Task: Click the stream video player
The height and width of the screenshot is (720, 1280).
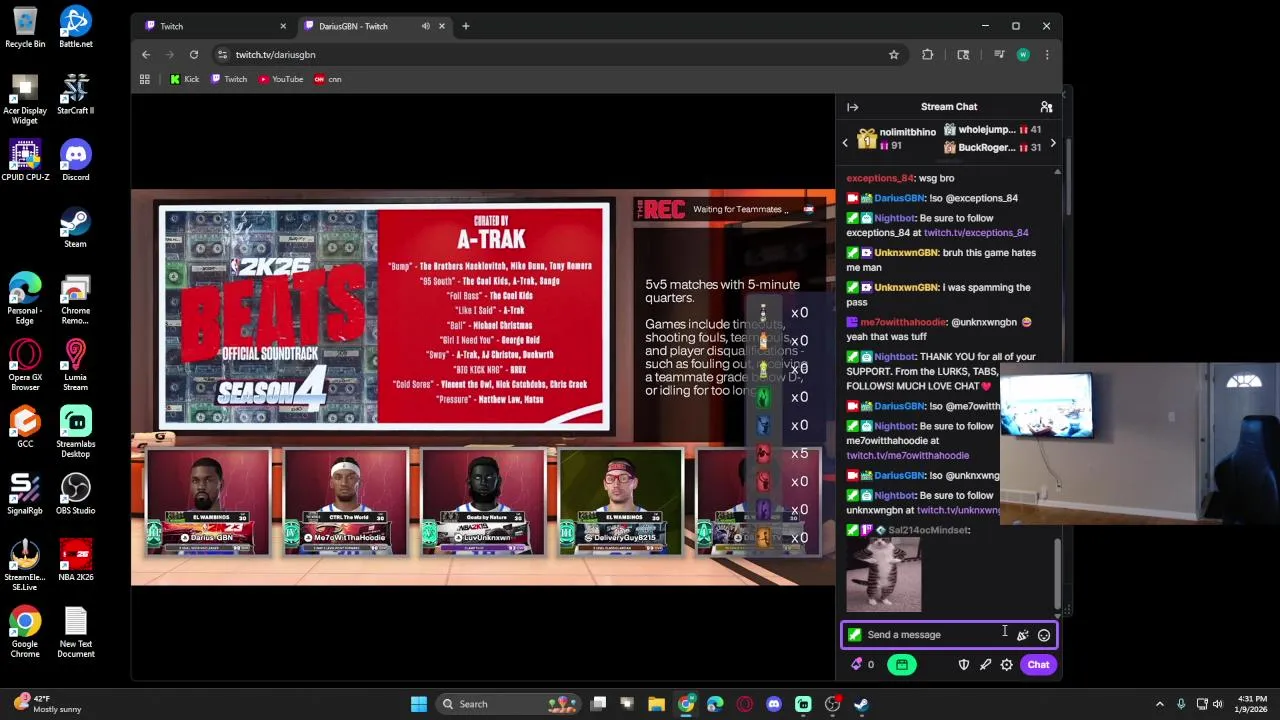Action: (x=483, y=388)
